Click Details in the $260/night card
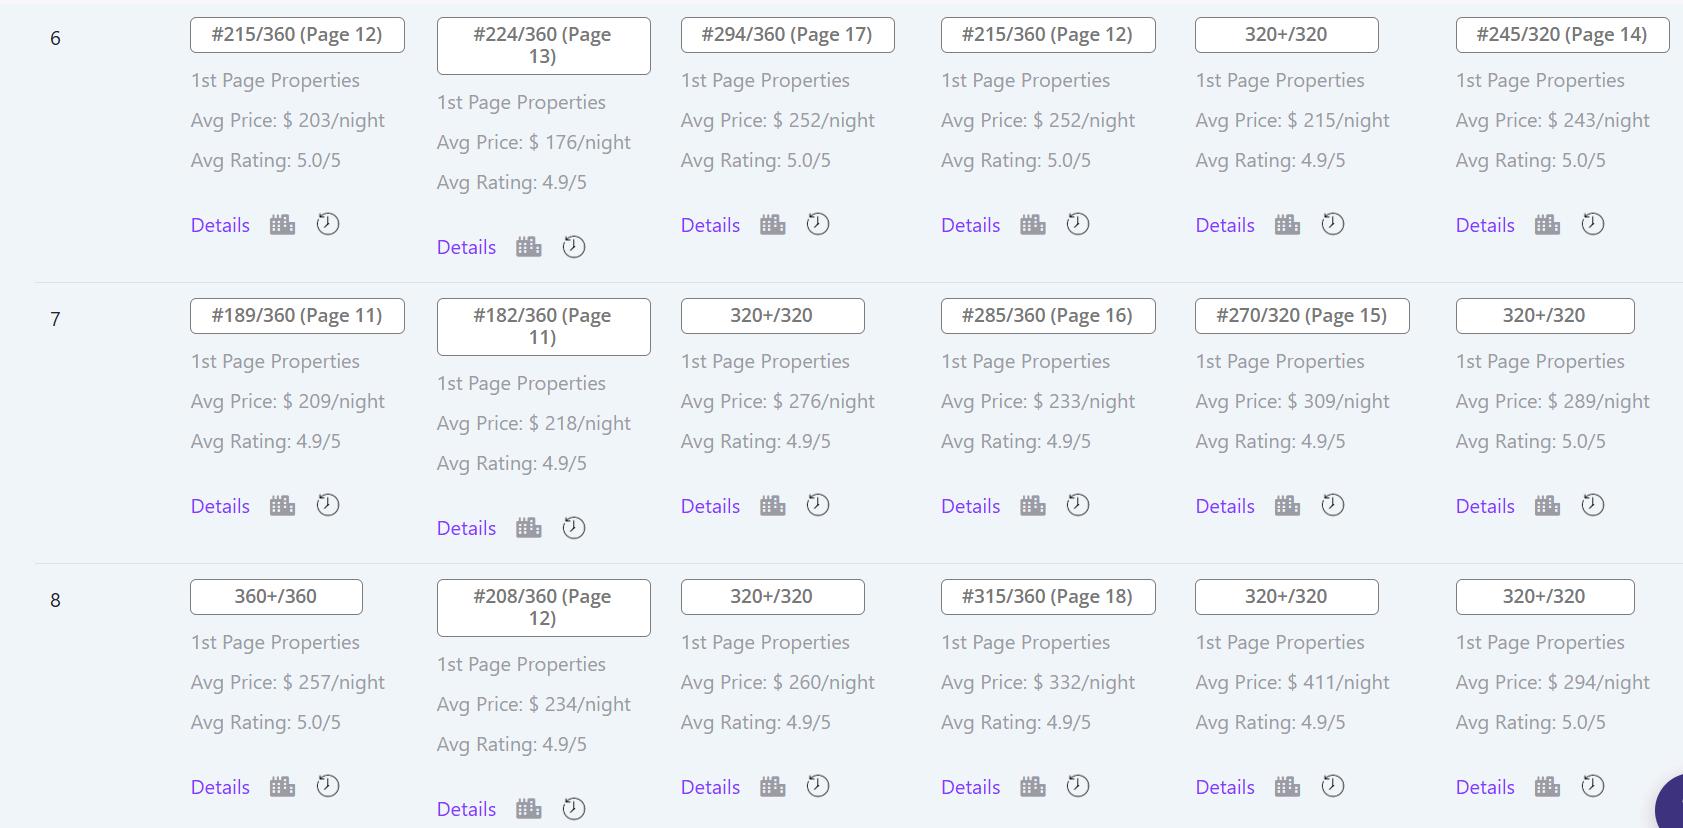Image resolution: width=1683 pixels, height=828 pixels. coord(710,787)
